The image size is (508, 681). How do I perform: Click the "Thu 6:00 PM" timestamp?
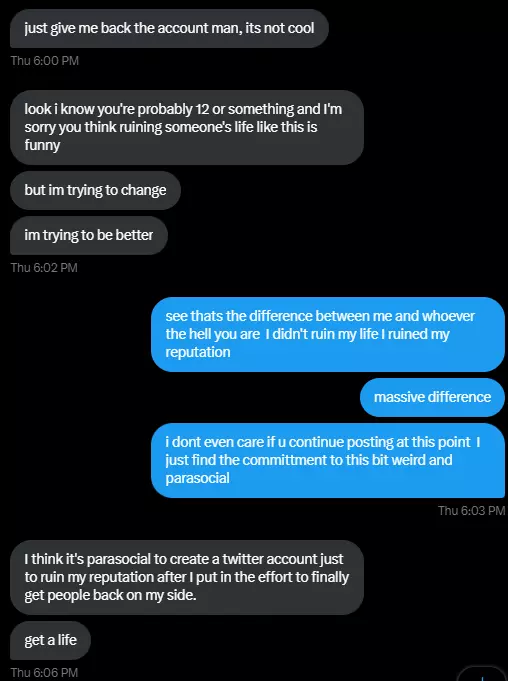tap(45, 60)
